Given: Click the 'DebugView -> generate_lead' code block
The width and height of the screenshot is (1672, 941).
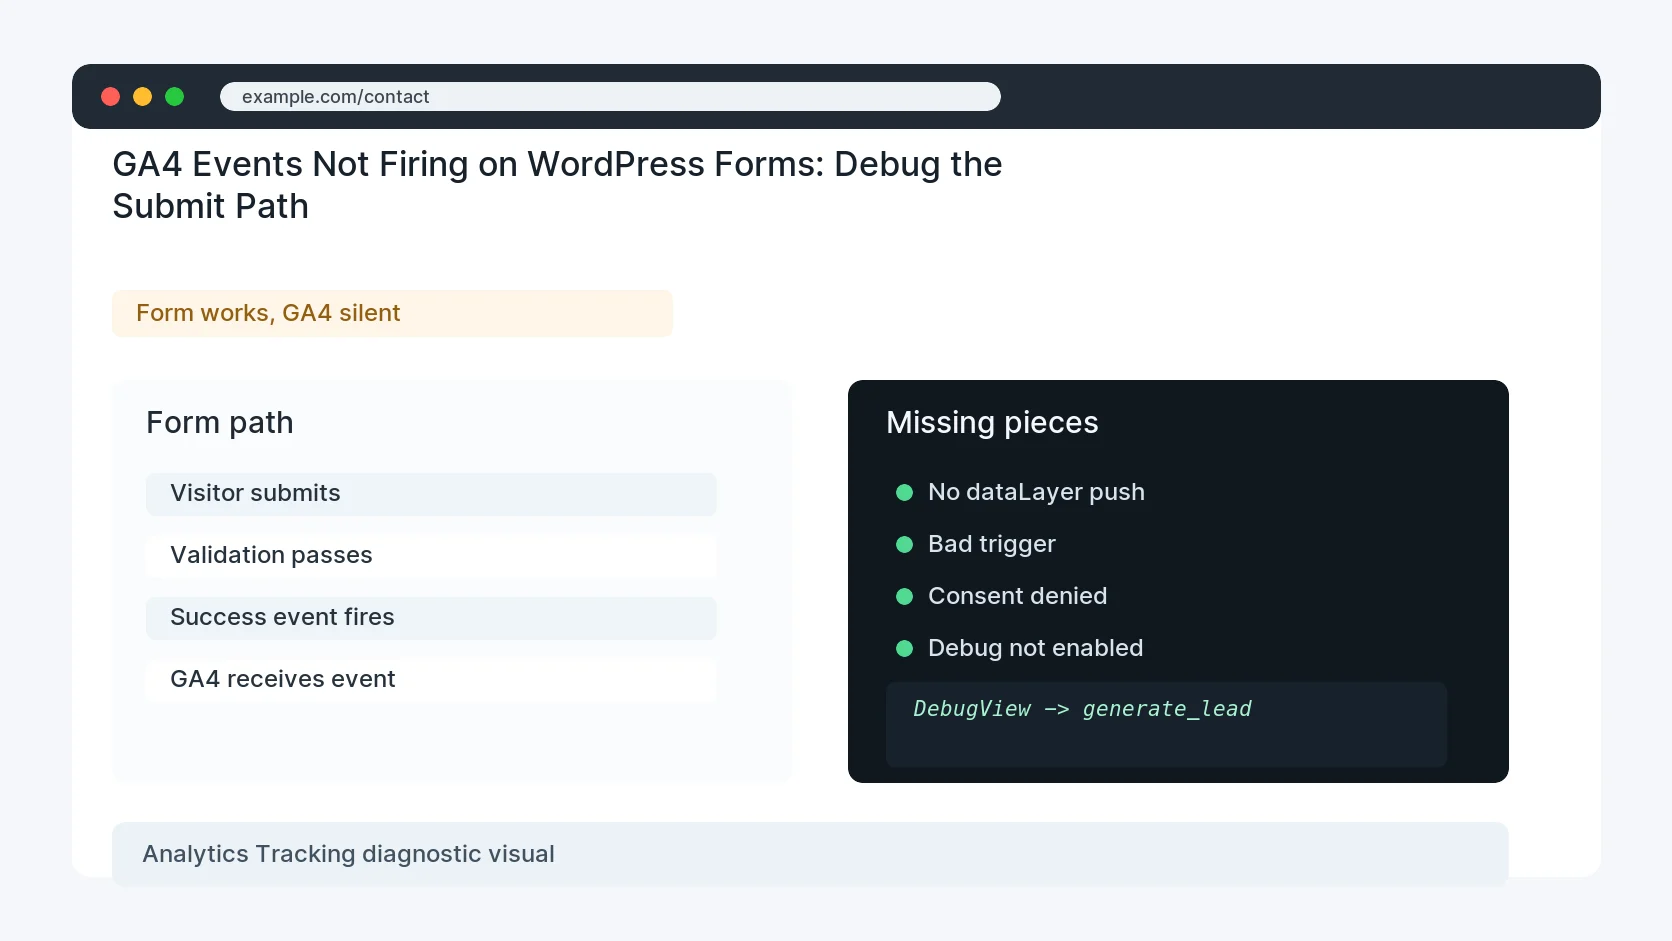Looking at the screenshot, I should [1166, 725].
